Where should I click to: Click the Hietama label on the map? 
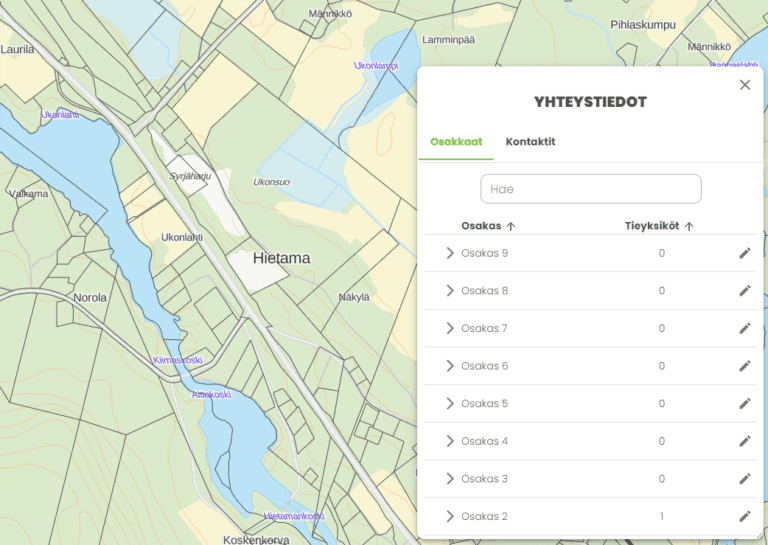tap(282, 258)
